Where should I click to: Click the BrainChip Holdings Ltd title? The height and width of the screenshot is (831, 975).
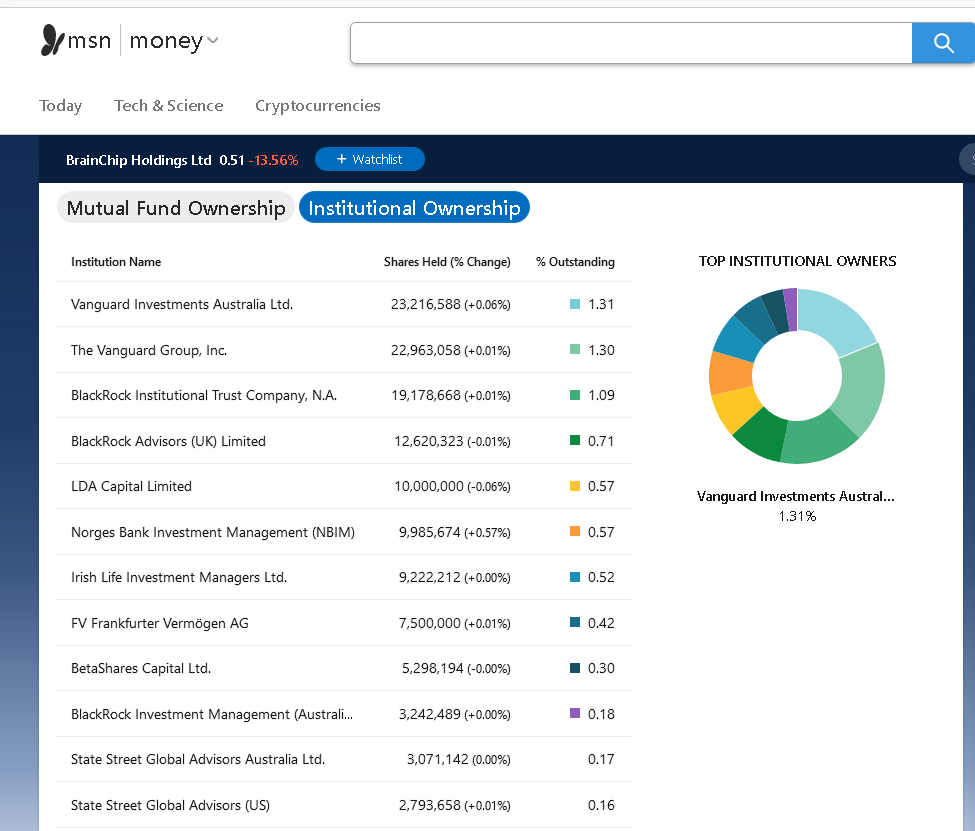pyautogui.click(x=138, y=160)
